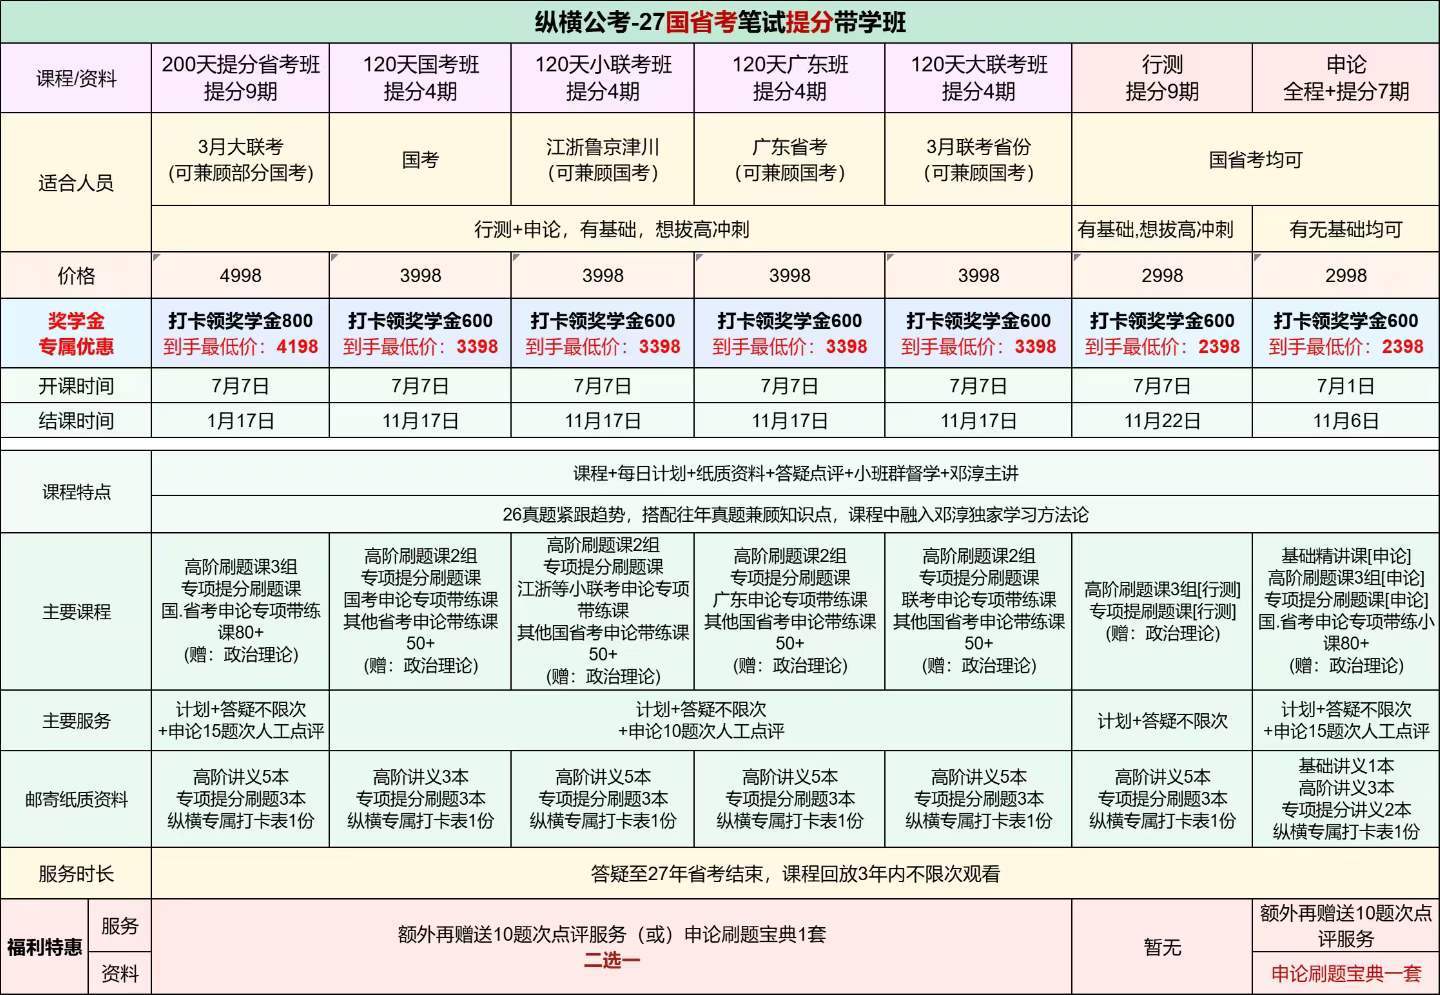This screenshot has height=995, width=1440.
Task: Click the 结课时间 row label
Action: [x=76, y=420]
